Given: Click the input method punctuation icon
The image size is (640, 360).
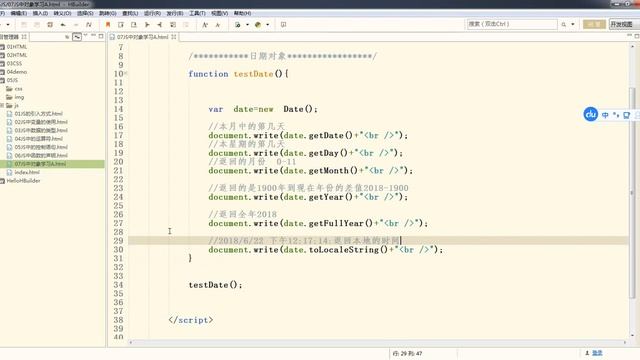Looking at the screenshot, I should 616,115.
